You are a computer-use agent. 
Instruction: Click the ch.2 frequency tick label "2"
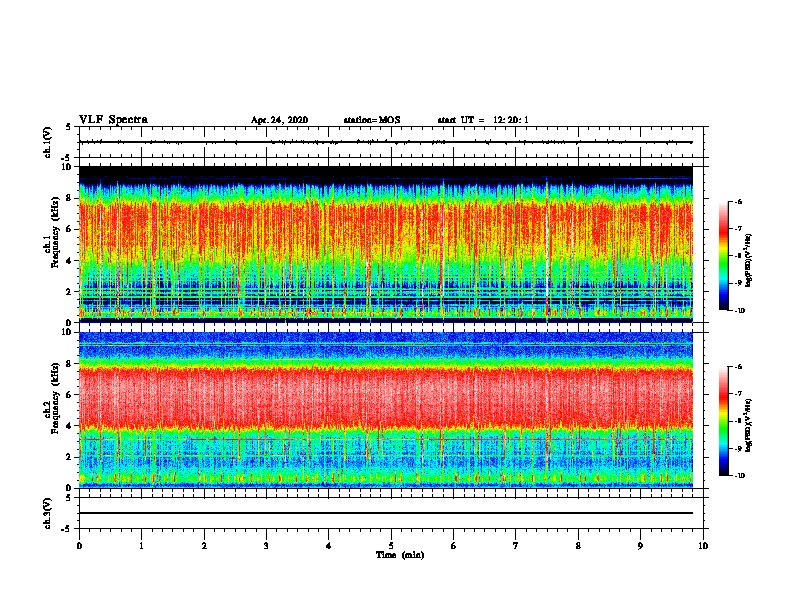69,457
